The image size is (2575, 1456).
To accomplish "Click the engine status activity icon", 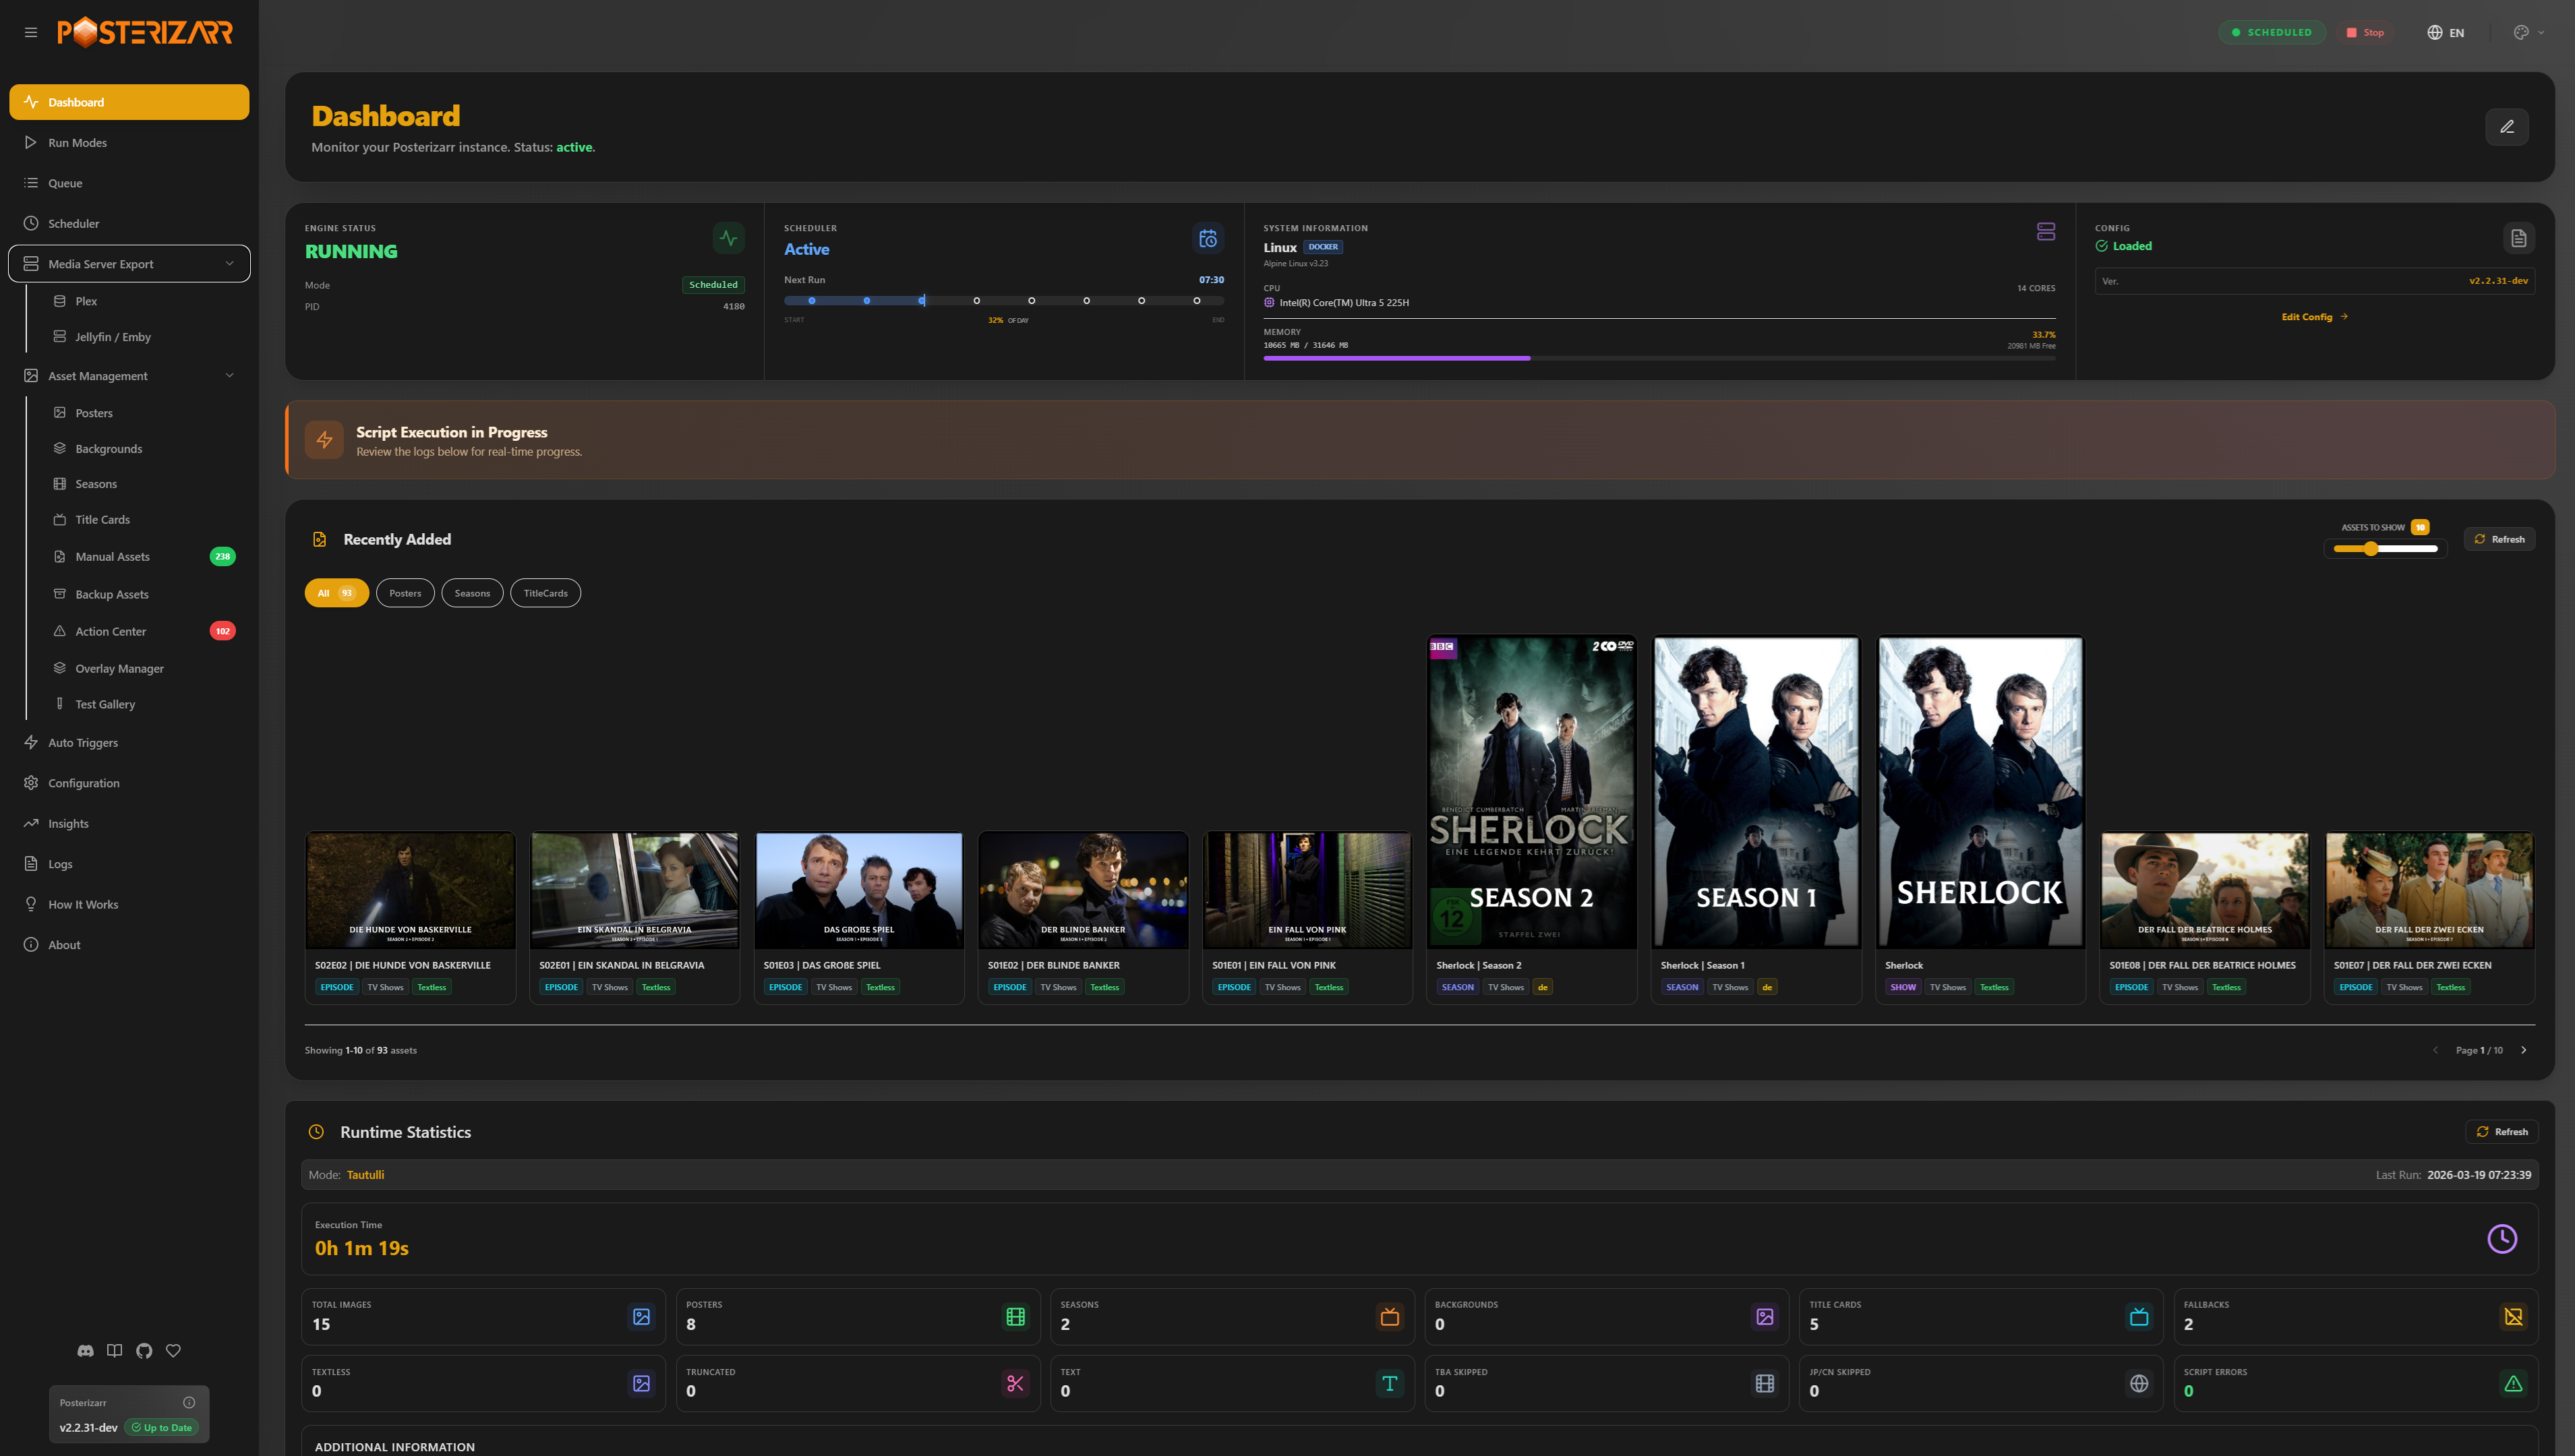I will point(728,238).
